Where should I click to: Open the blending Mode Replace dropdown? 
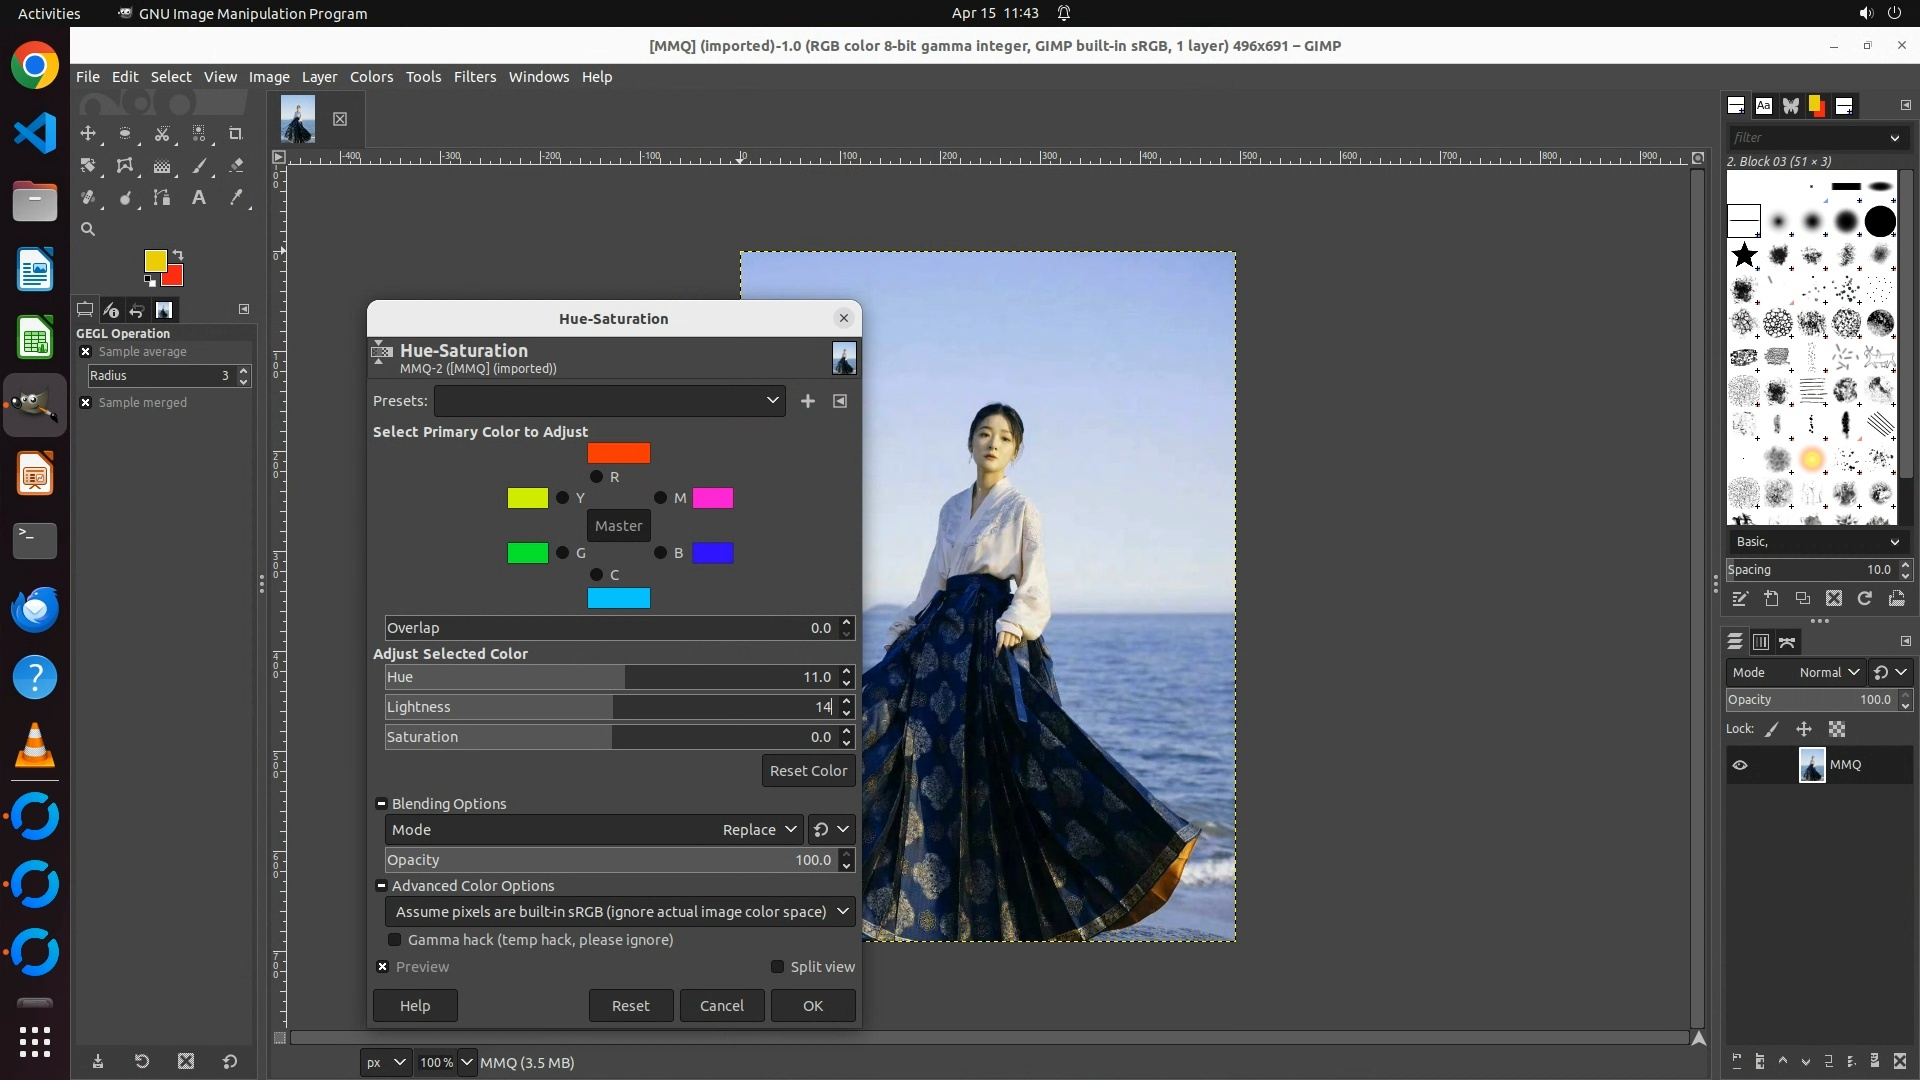click(759, 830)
